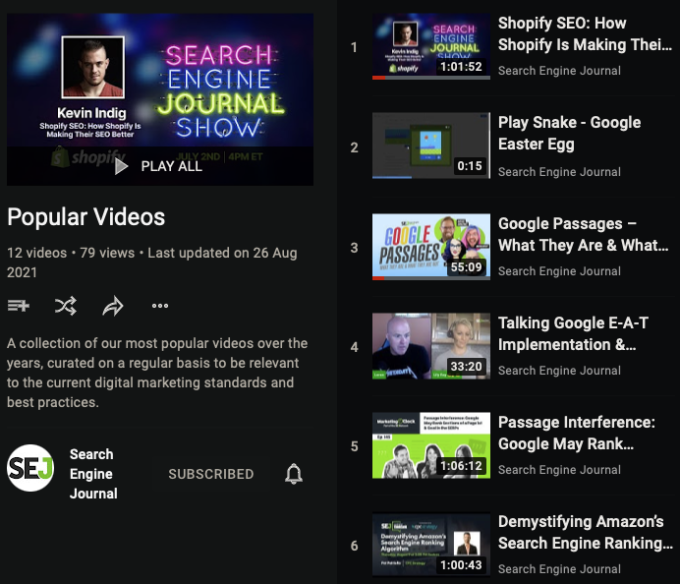Click title 'Play Snake - Google Easter Egg'
Viewport: 680px width, 584px height.
pos(569,133)
